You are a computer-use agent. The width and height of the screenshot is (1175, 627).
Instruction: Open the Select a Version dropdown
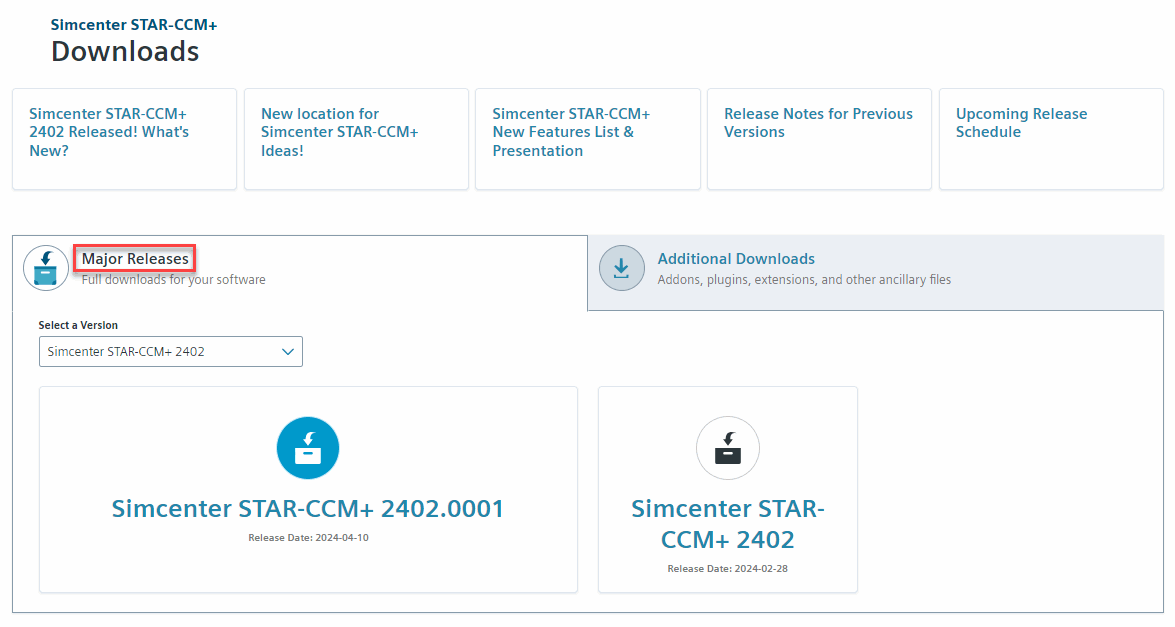click(x=170, y=352)
